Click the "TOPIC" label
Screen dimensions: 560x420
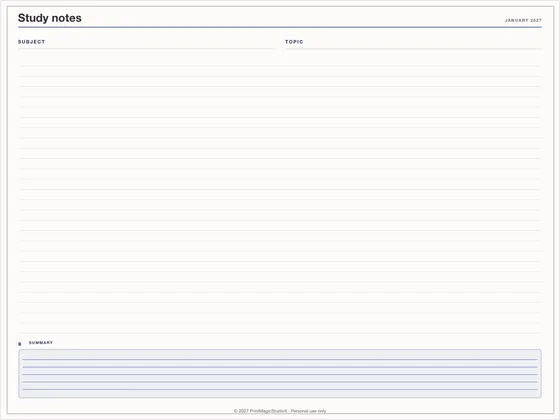[294, 42]
